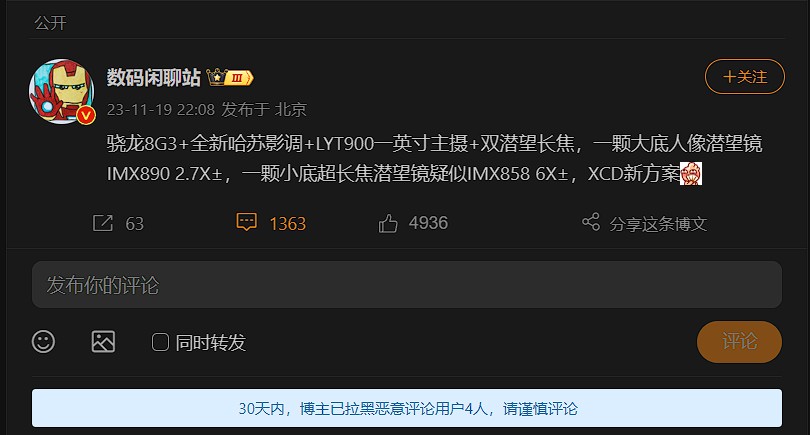The image size is (810, 435).
Task: Click the 1363 comment count
Action: click(287, 224)
